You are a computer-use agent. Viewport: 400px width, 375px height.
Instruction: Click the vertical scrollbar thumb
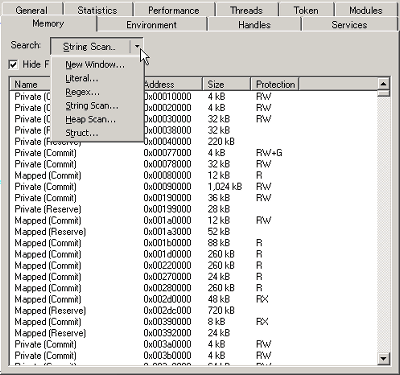[384, 93]
